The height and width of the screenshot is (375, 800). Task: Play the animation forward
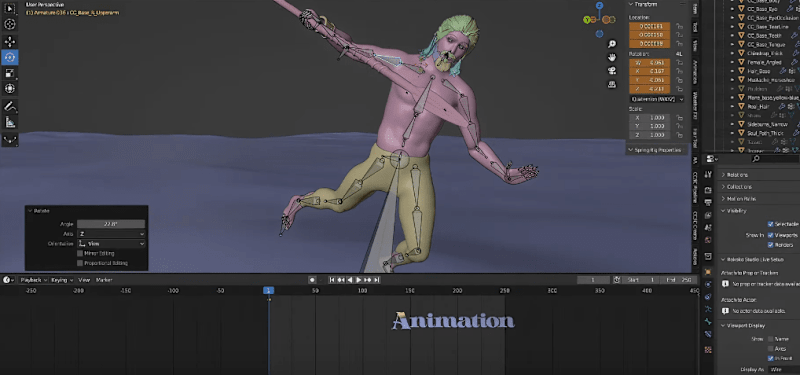pyautogui.click(x=359, y=280)
